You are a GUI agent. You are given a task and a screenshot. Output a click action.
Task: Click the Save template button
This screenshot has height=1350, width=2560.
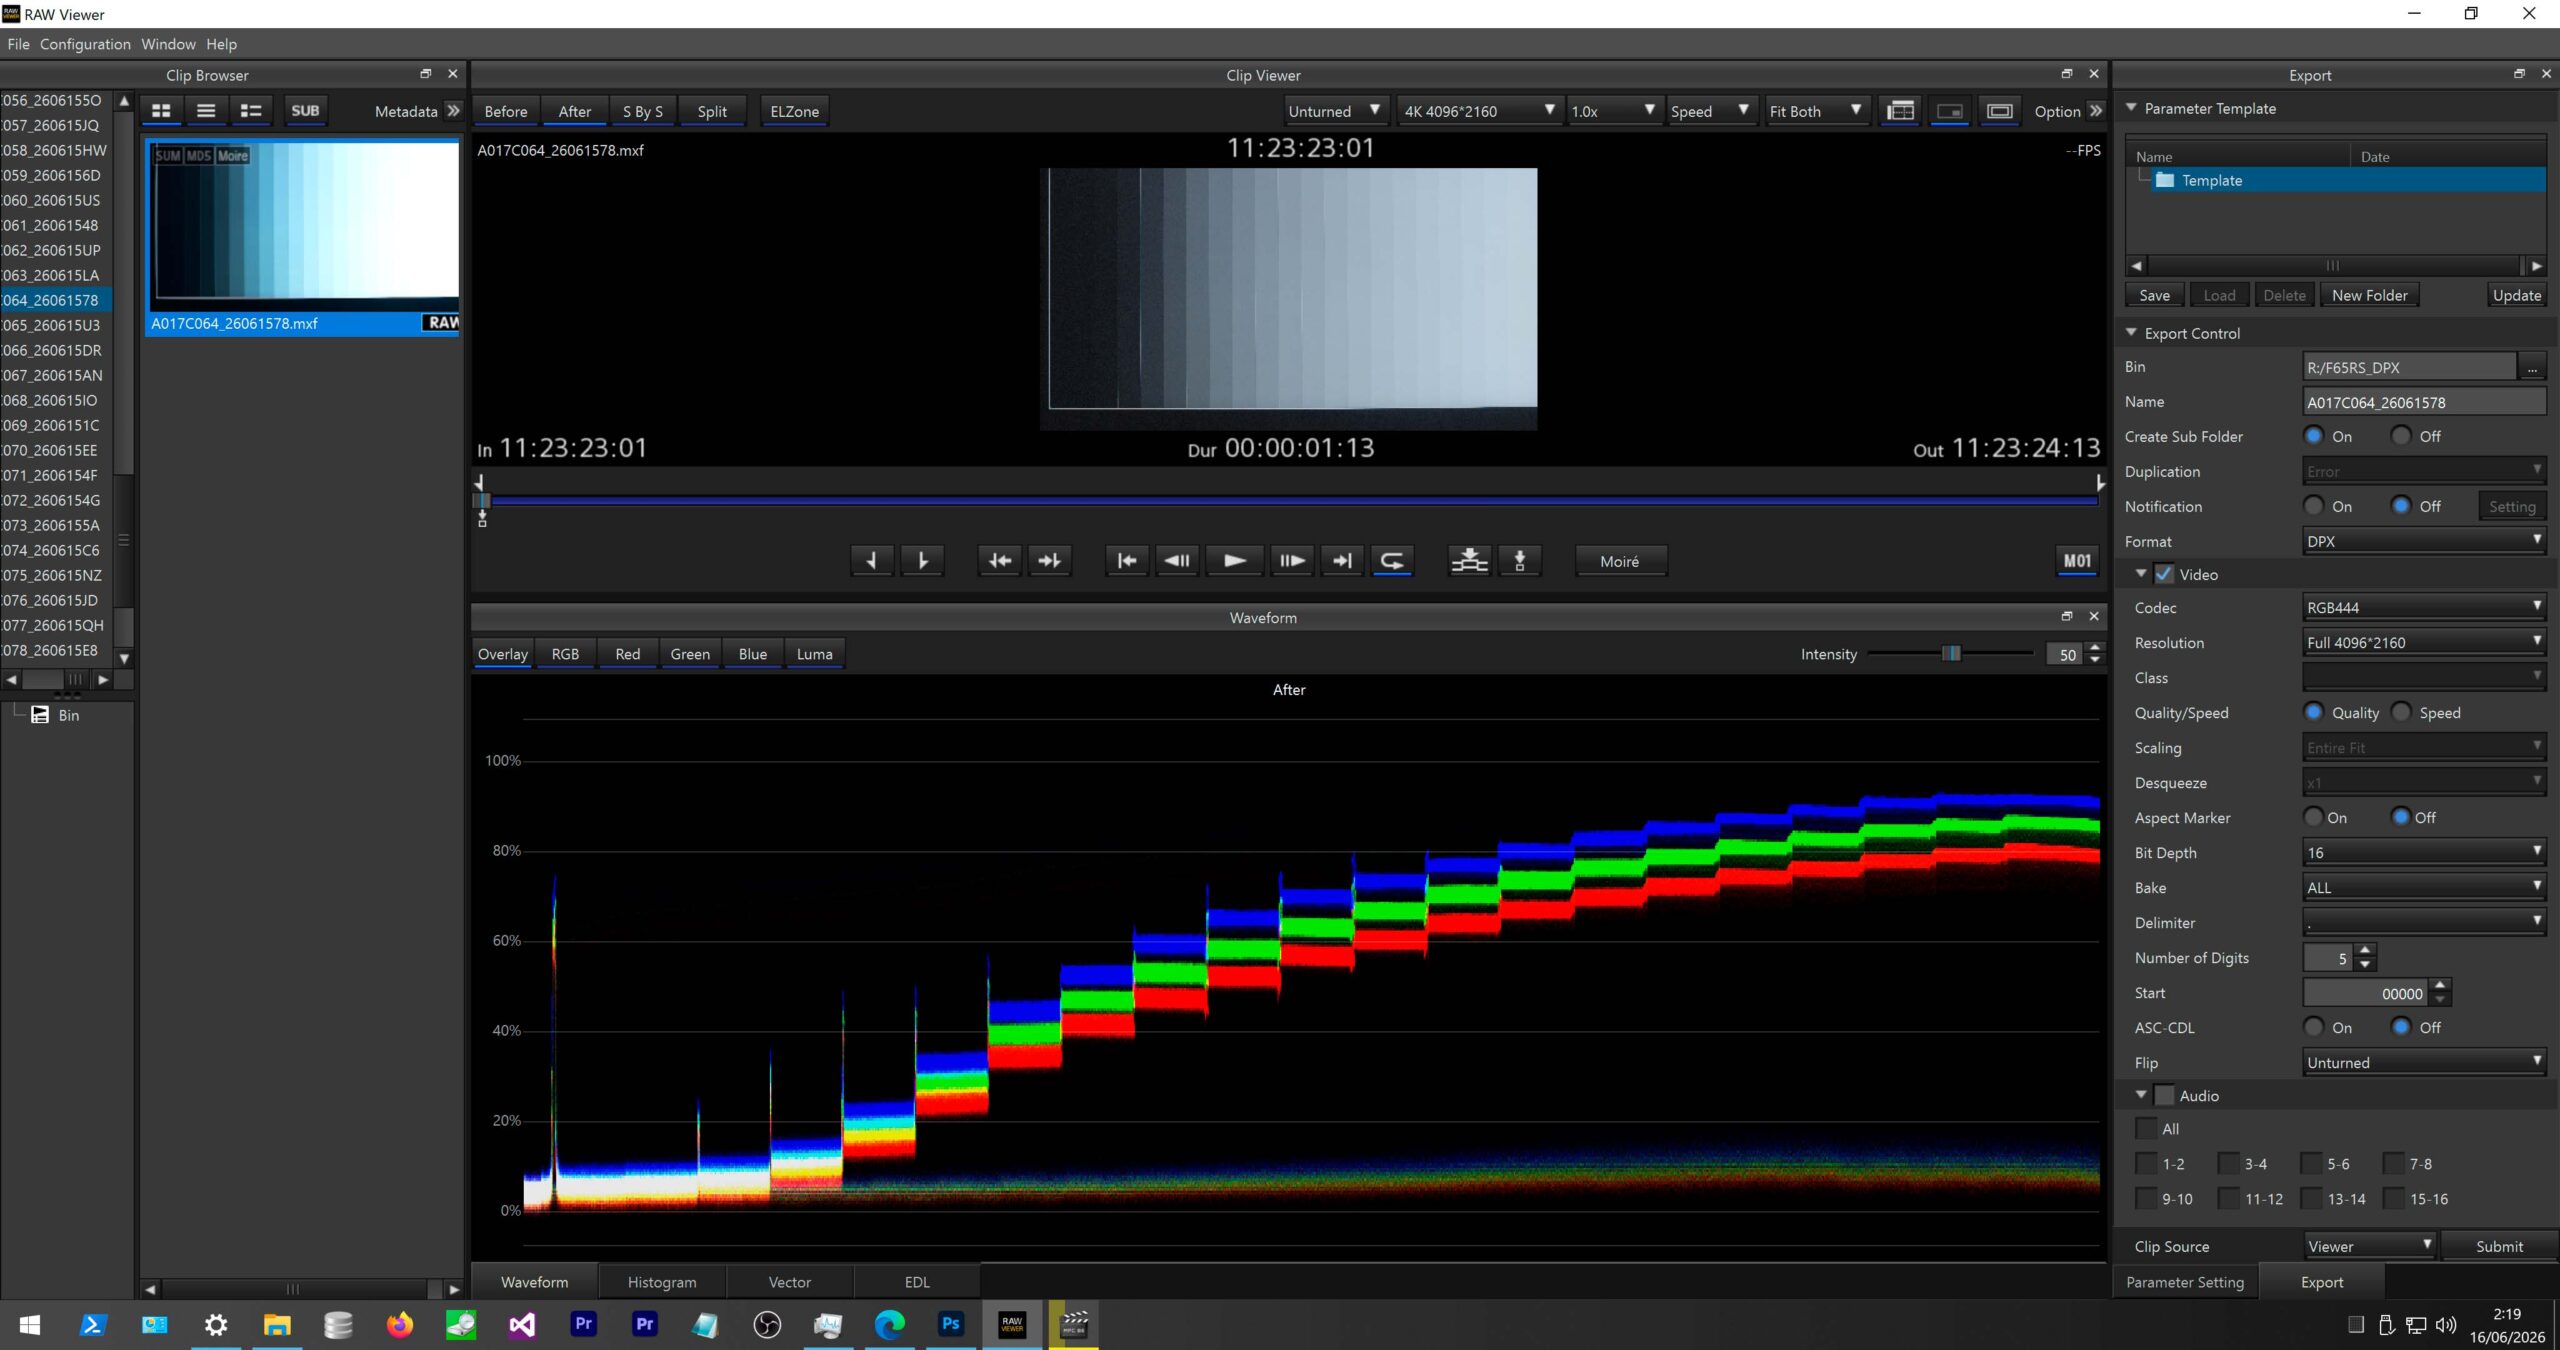click(x=2154, y=295)
